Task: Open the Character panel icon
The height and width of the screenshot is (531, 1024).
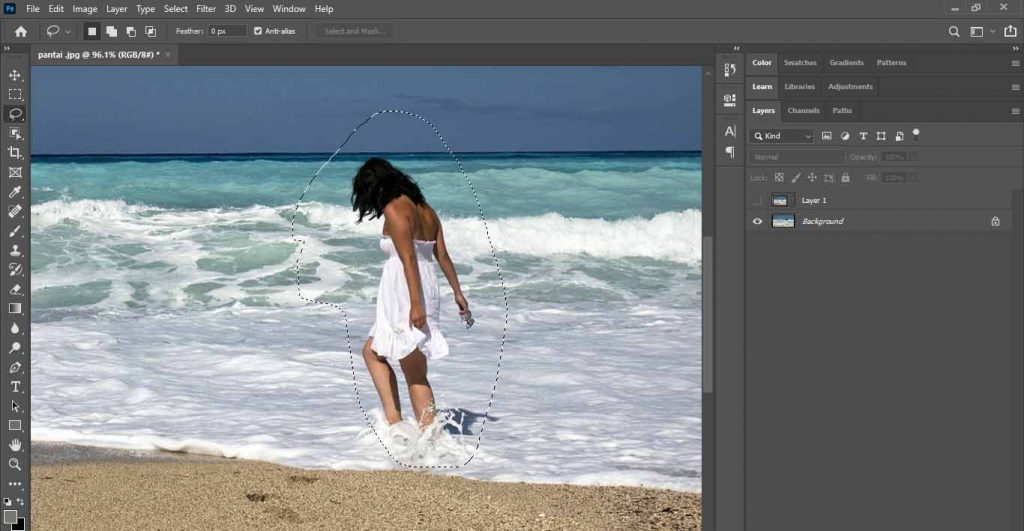Action: (730, 131)
